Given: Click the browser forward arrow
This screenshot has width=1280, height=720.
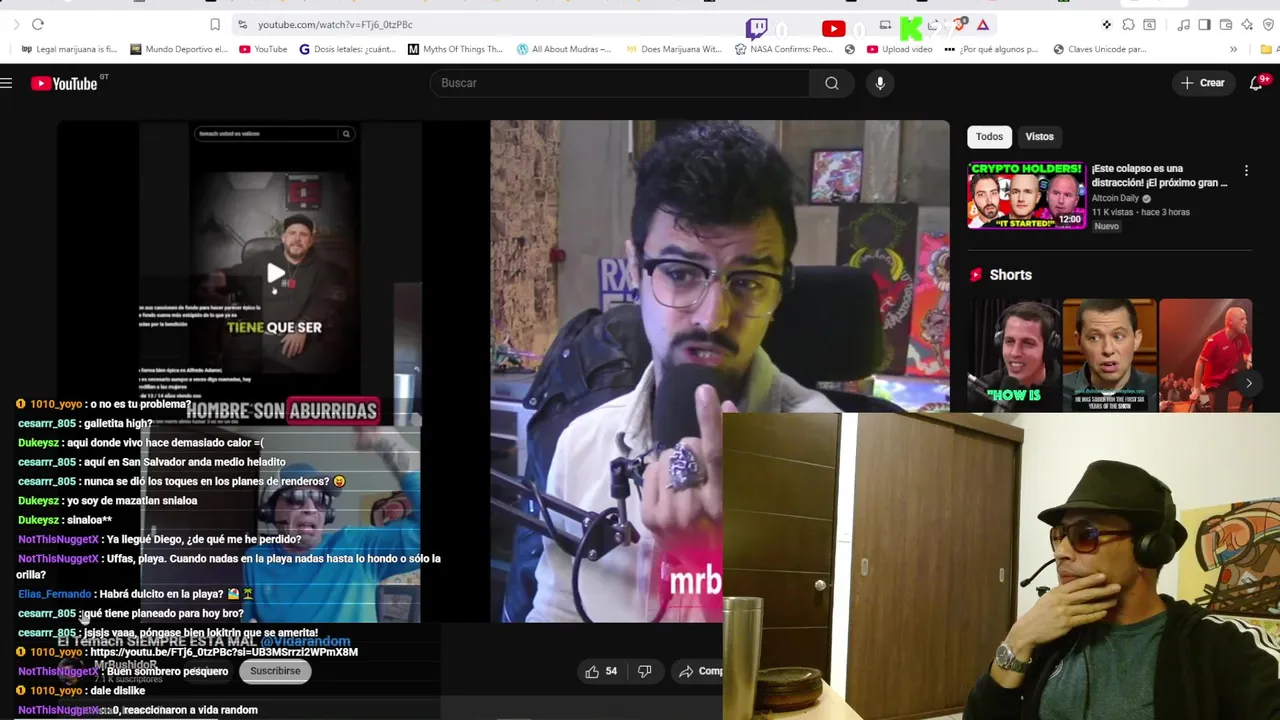Looking at the screenshot, I should coord(16,24).
